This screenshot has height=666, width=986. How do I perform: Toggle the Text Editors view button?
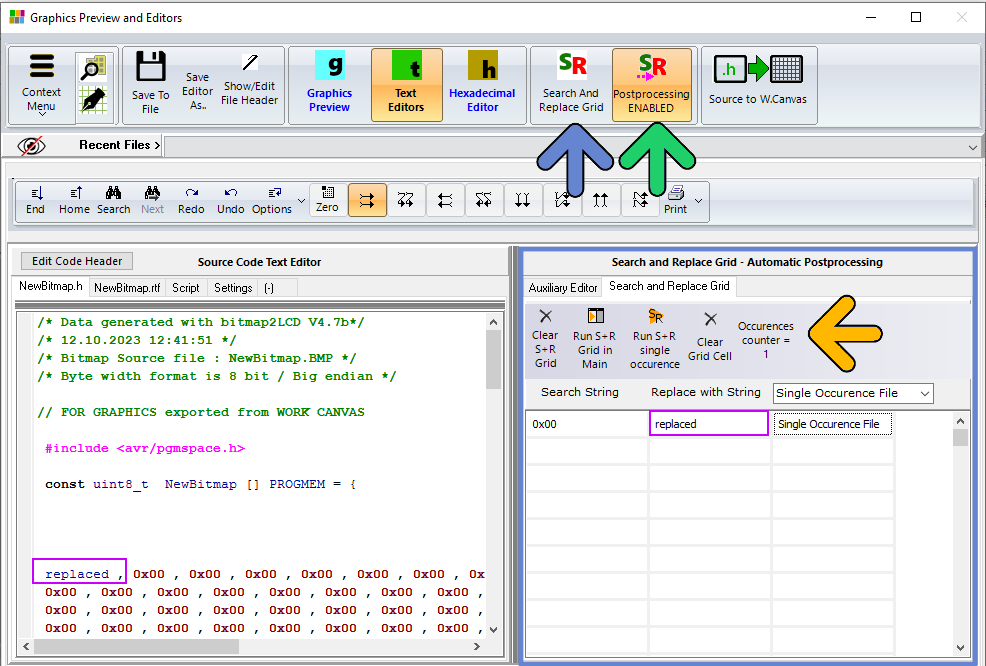pos(406,84)
